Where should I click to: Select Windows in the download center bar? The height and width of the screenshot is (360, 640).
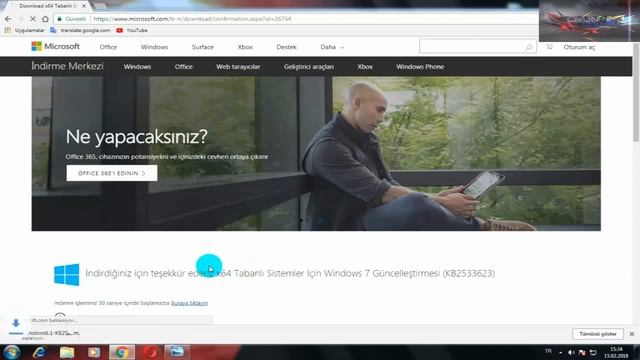(x=137, y=67)
